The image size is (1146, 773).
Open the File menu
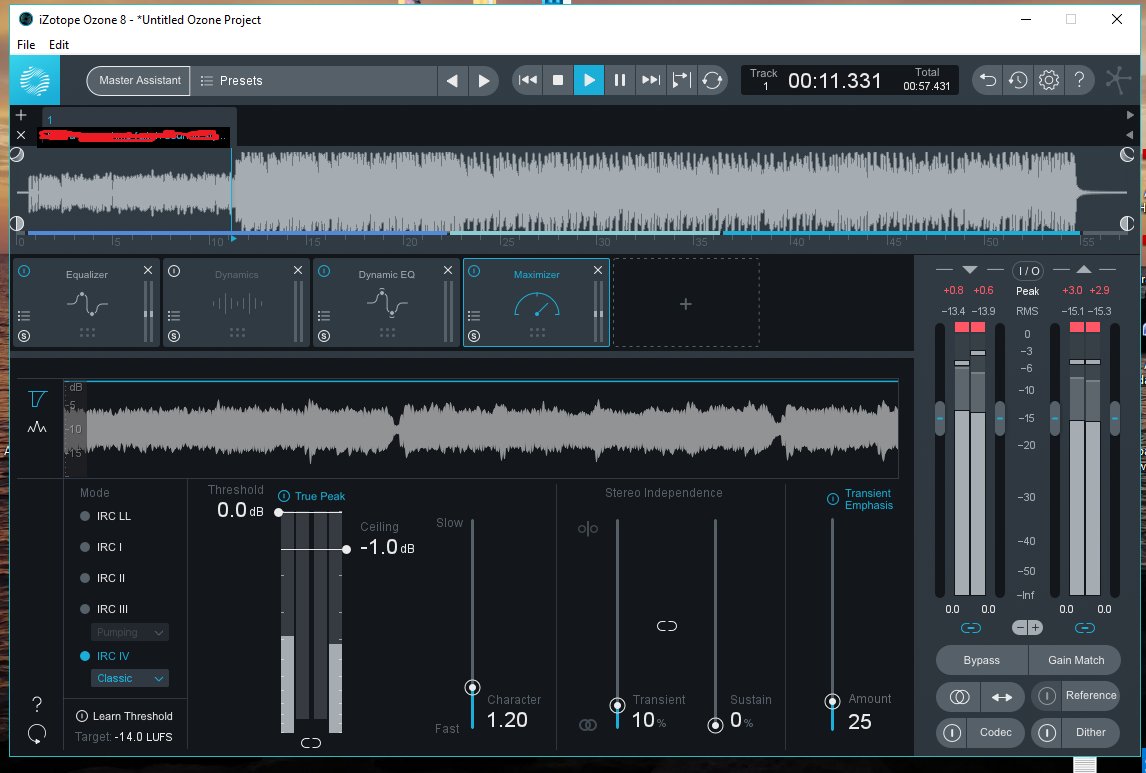26,45
